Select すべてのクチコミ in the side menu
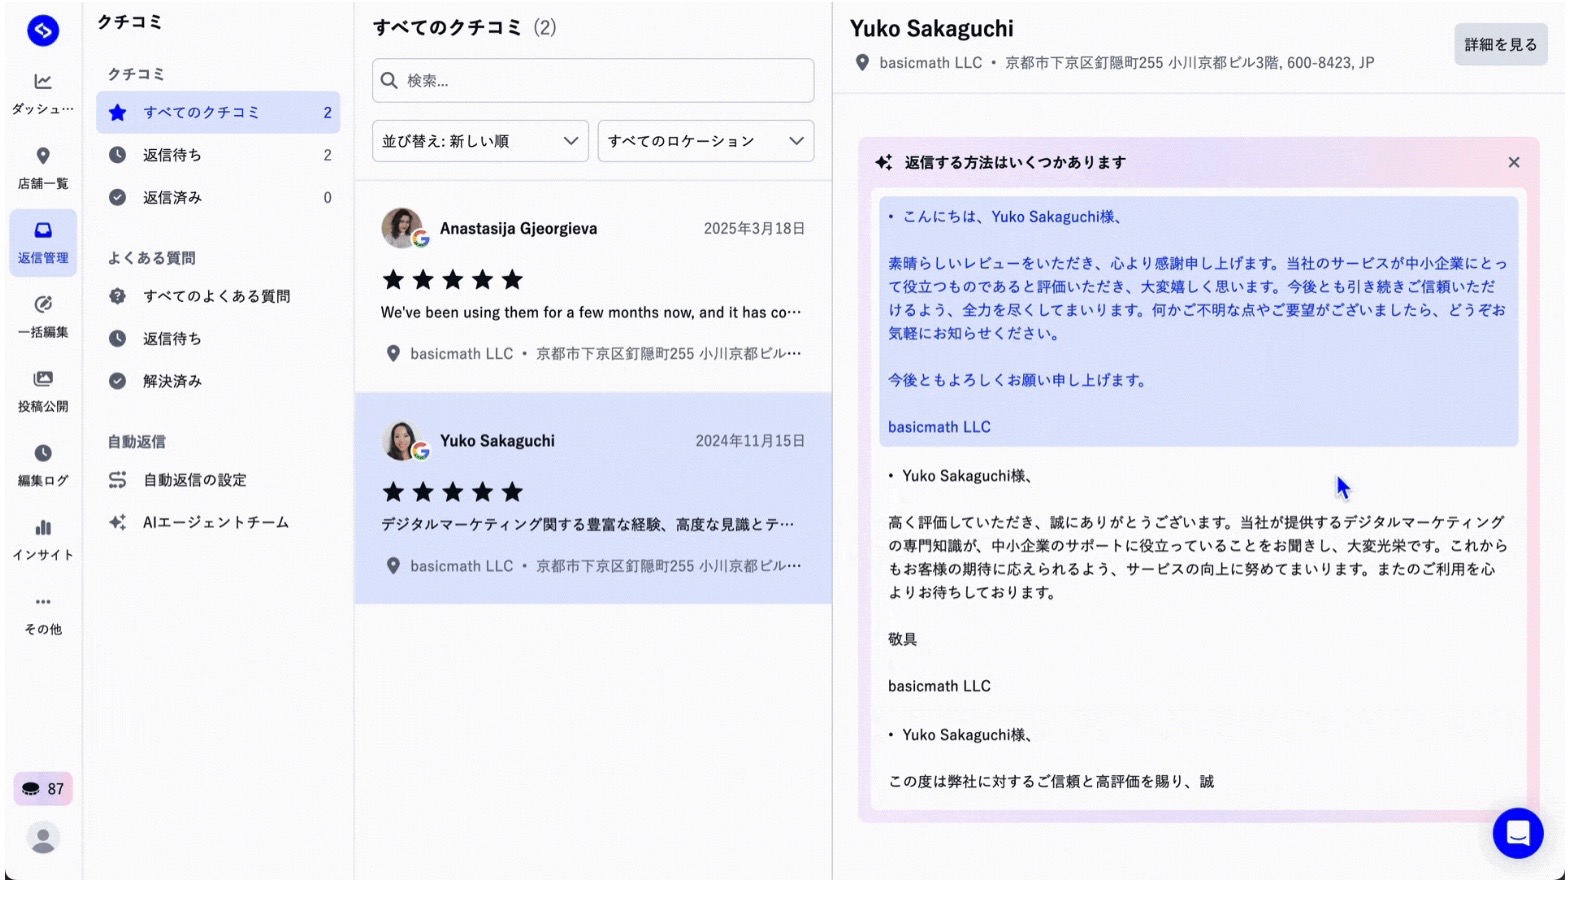Image resolution: width=1578 pixels, height=898 pixels. 218,113
